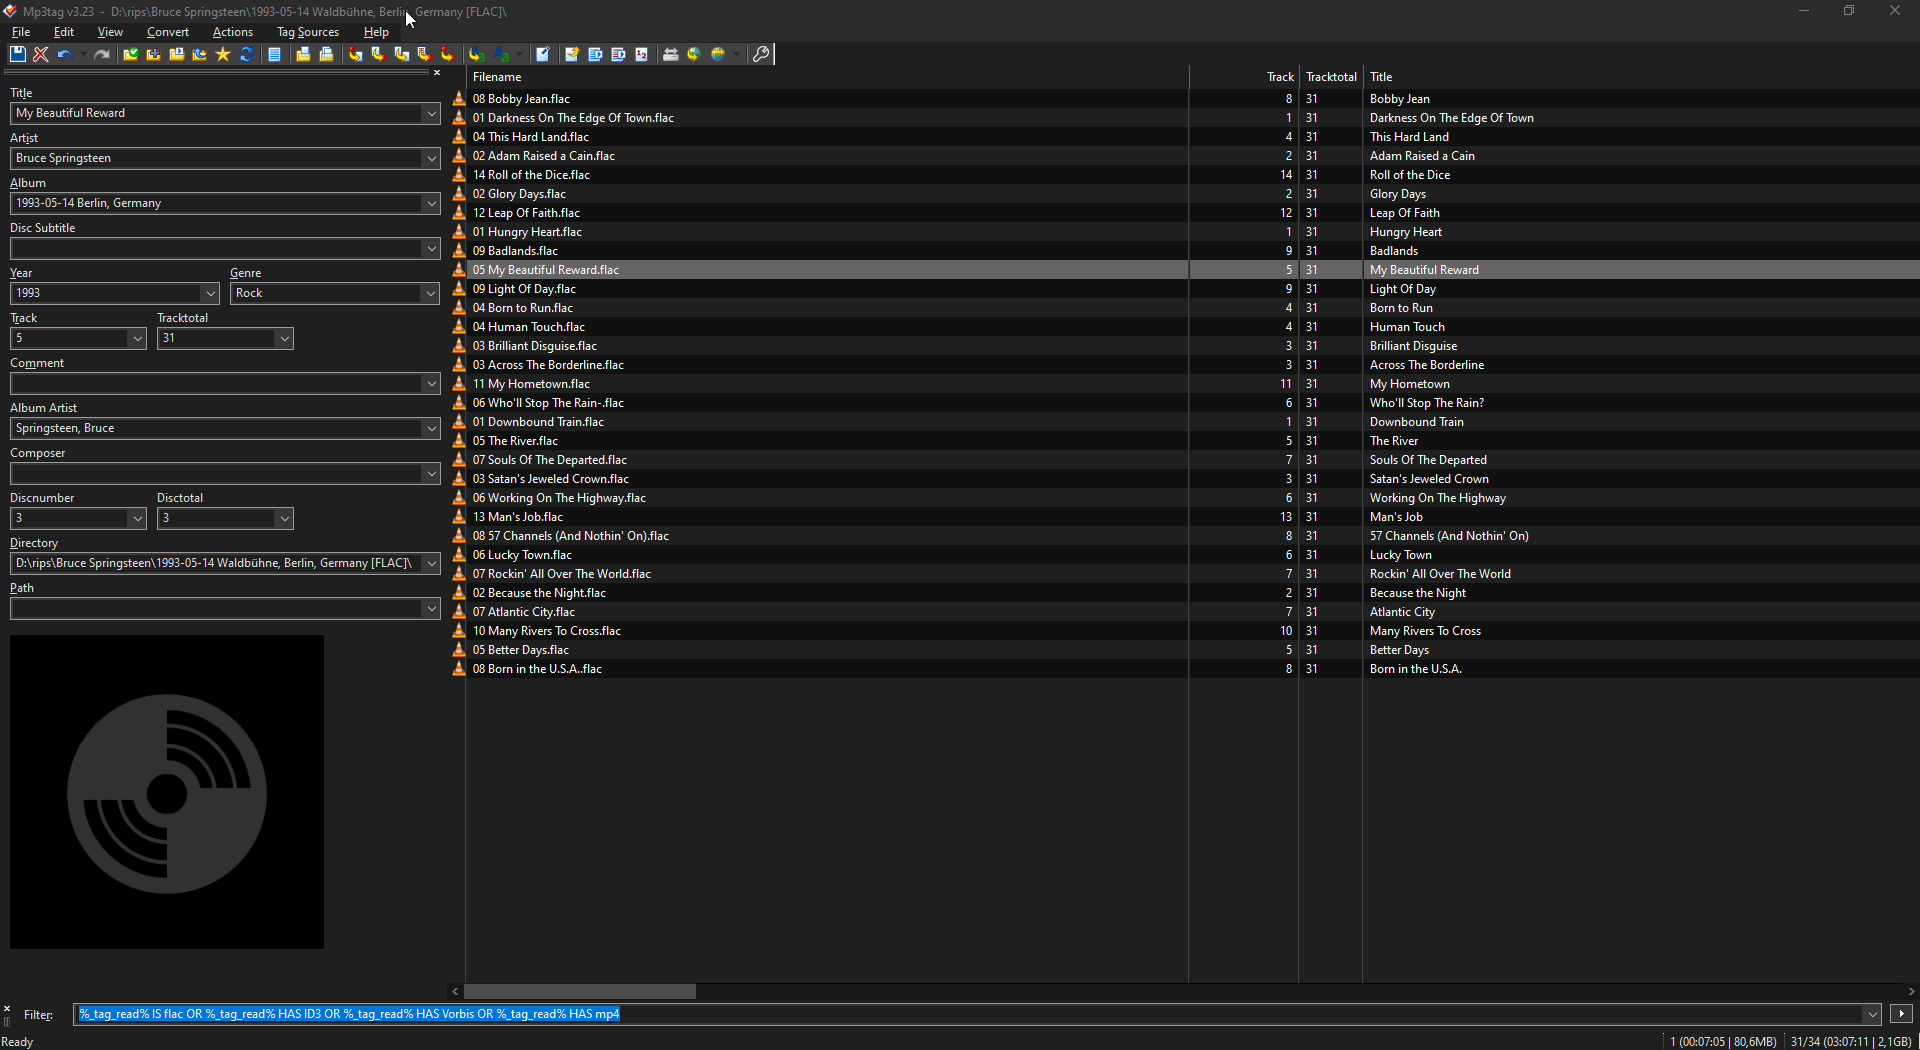Open the Tag Sources menu
Image resolution: width=1920 pixels, height=1050 pixels.
pos(308,32)
